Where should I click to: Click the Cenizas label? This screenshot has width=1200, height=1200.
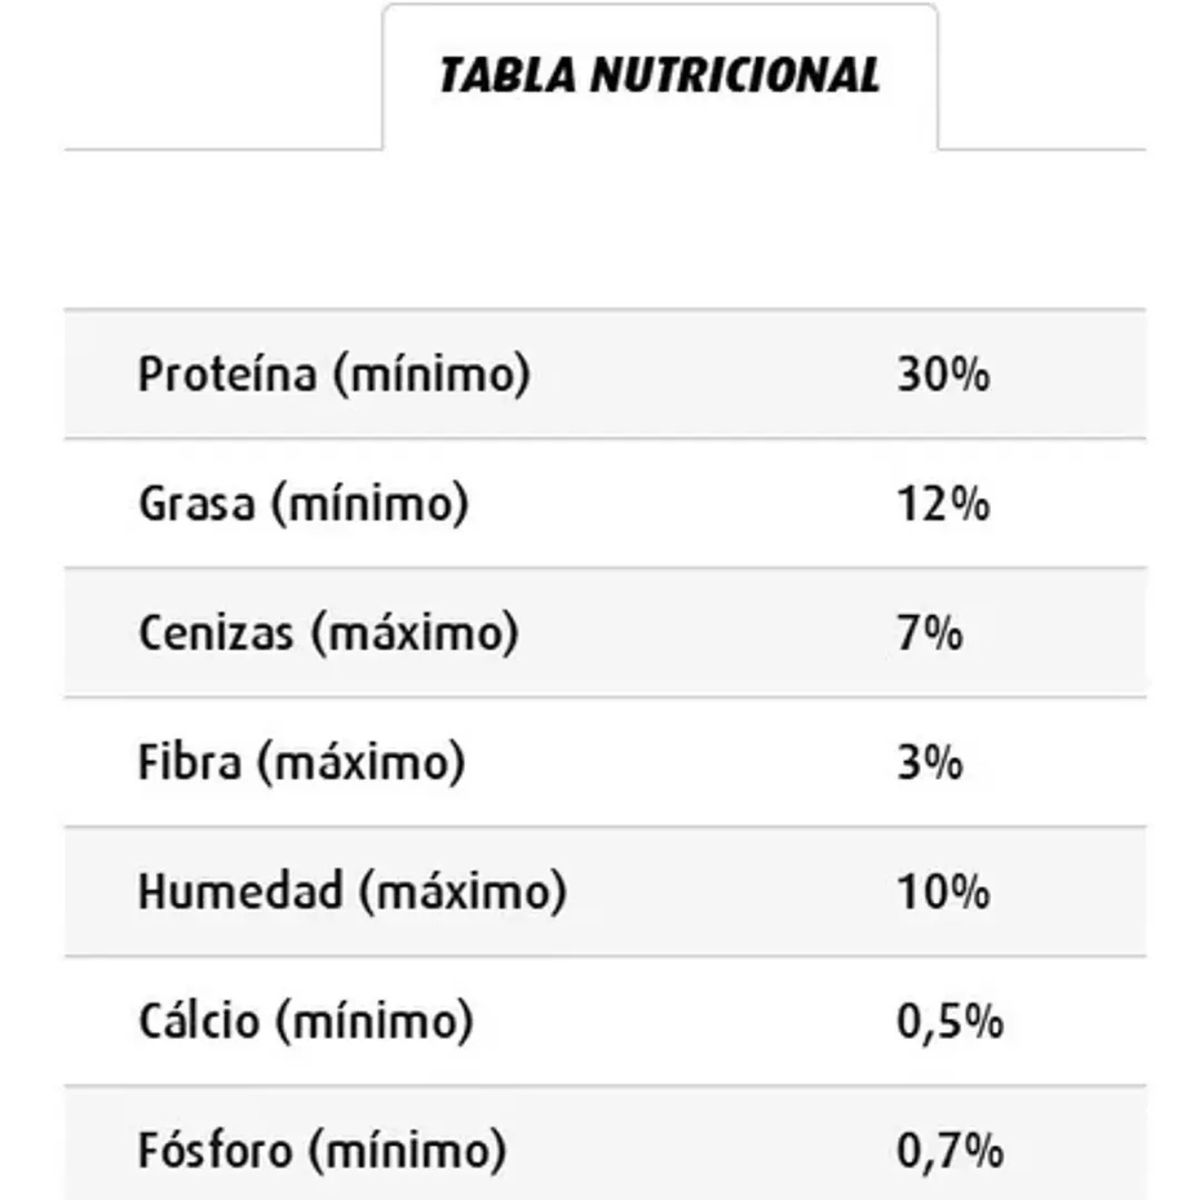pyautogui.click(x=215, y=633)
